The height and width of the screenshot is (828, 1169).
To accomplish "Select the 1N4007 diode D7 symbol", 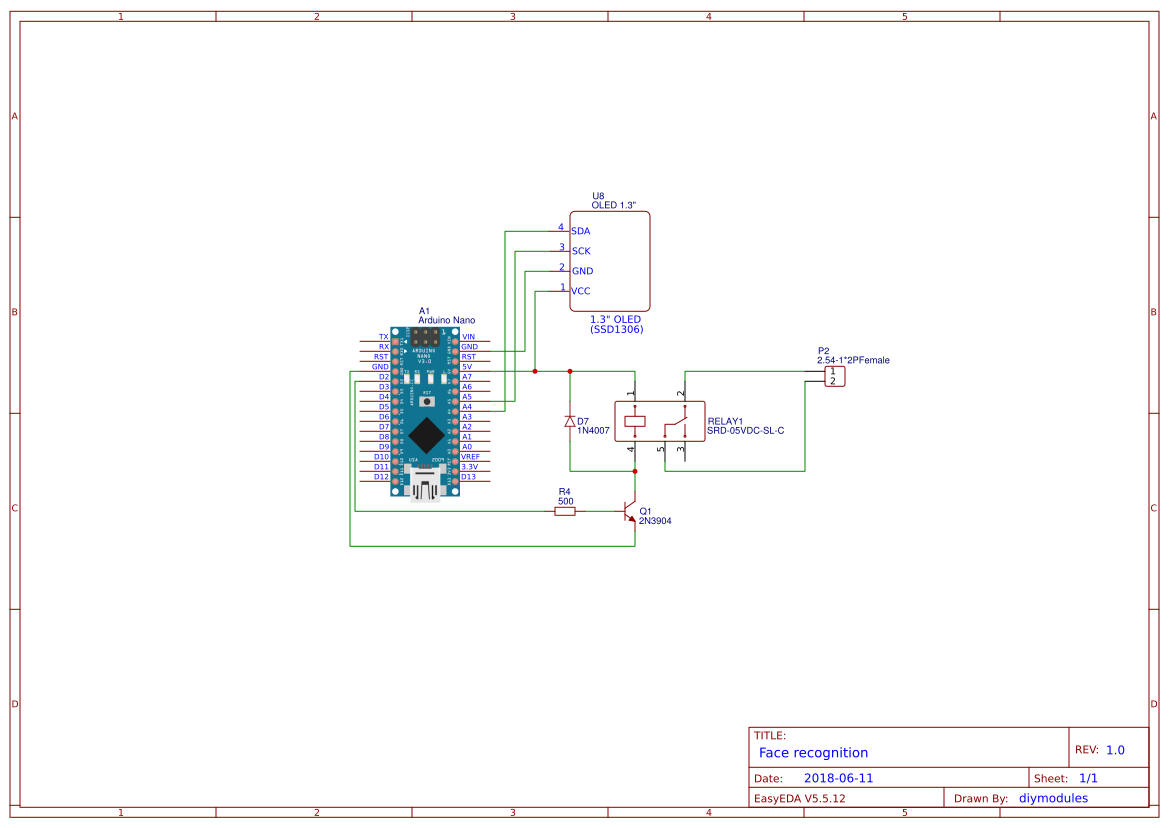I will tap(570, 421).
